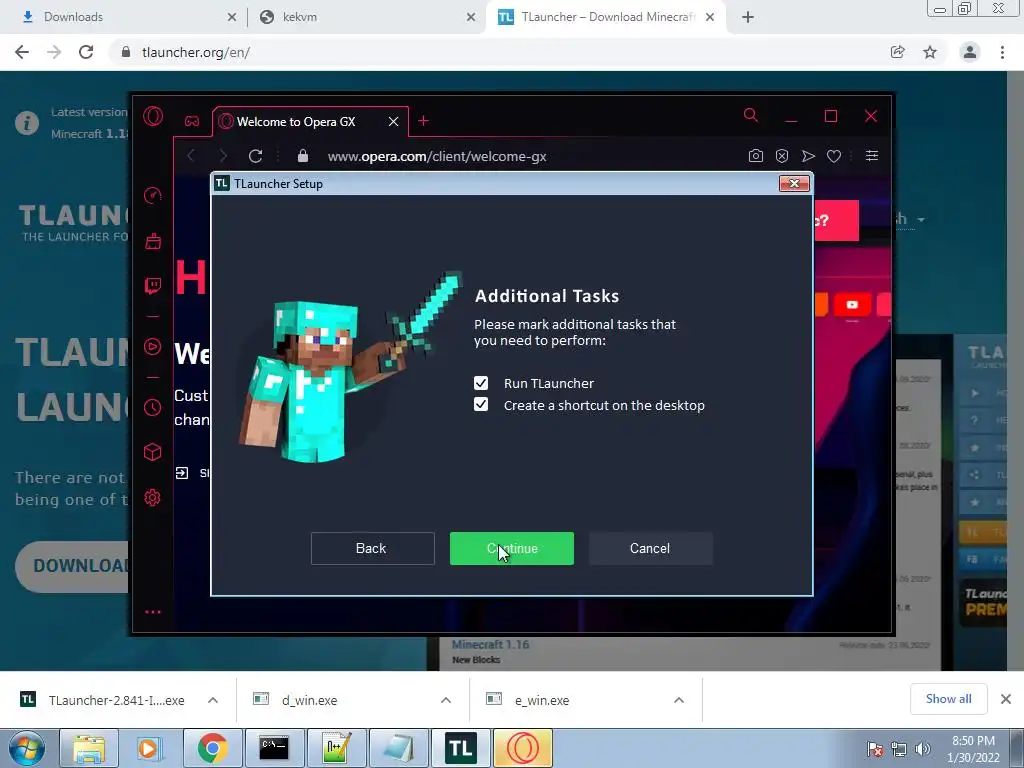Check off the Run TLauncher checkbox
1024x768 pixels.
pos(481,383)
